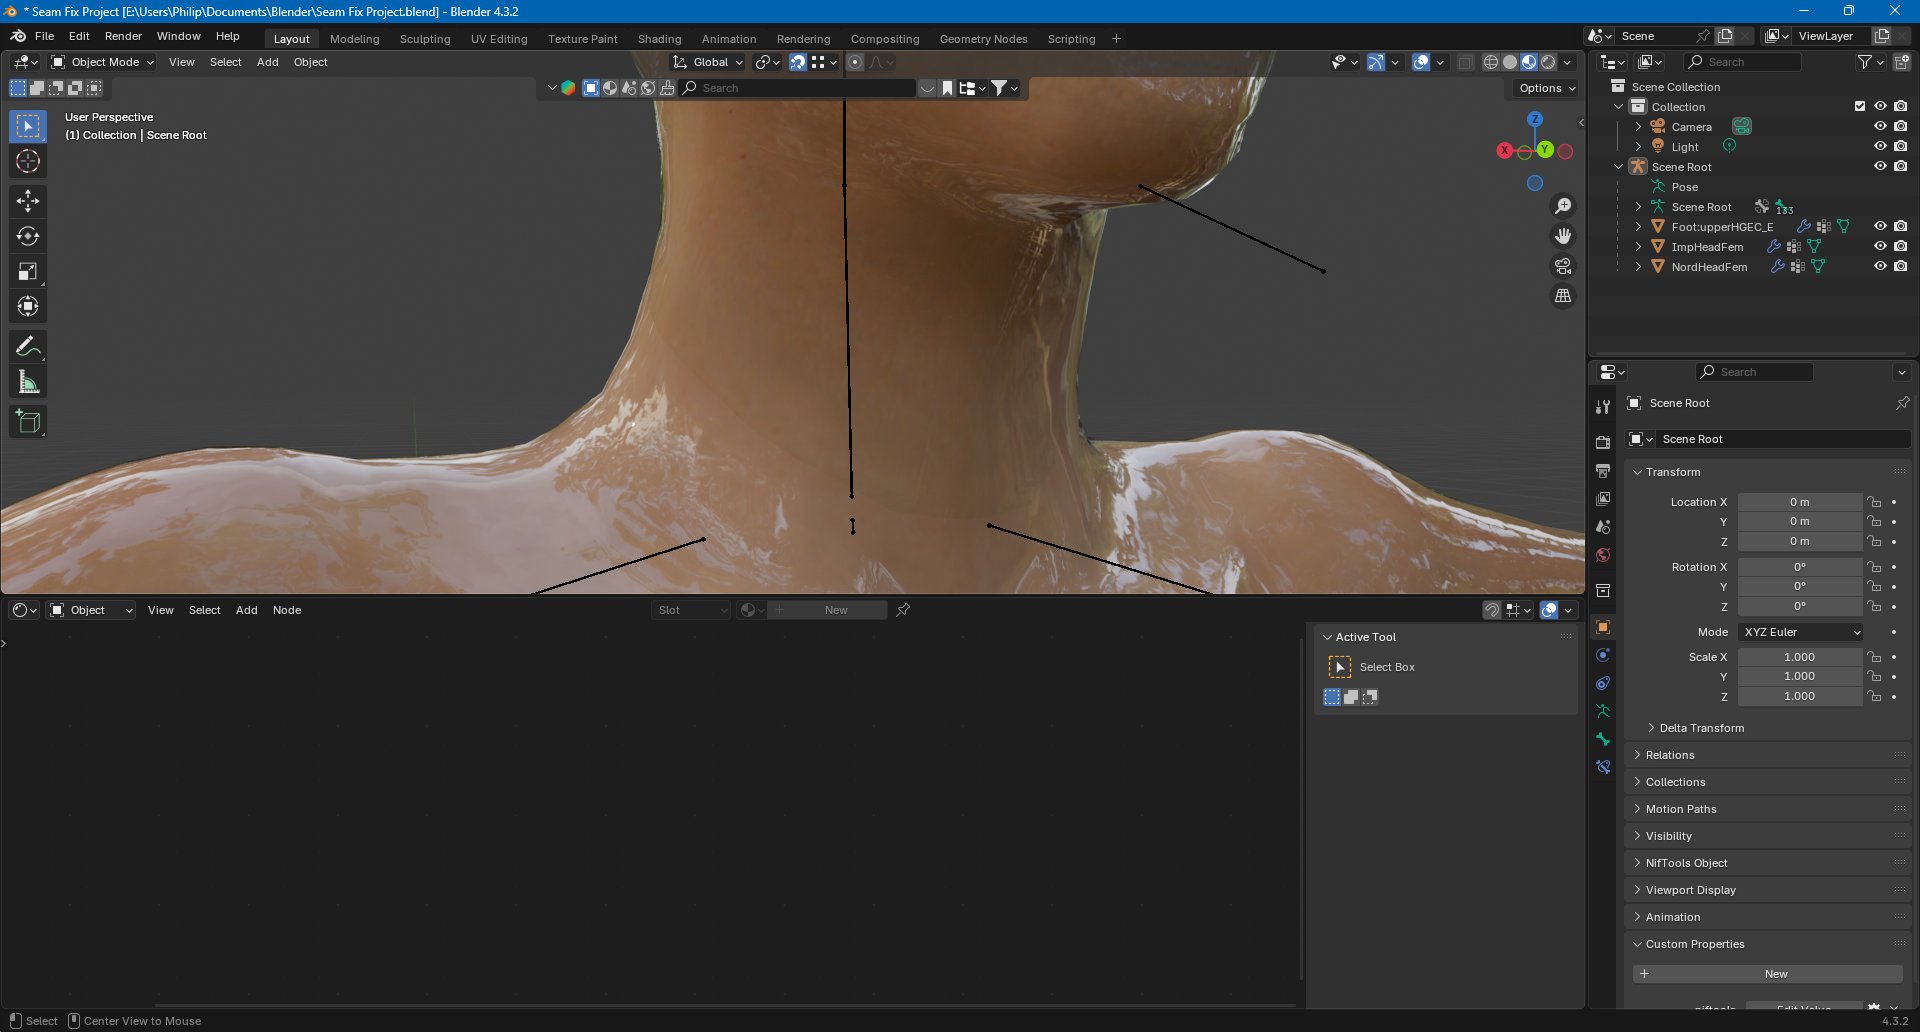This screenshot has height=1032, width=1920.
Task: Toggle the Collection exclude checkbox
Action: pyautogui.click(x=1860, y=107)
